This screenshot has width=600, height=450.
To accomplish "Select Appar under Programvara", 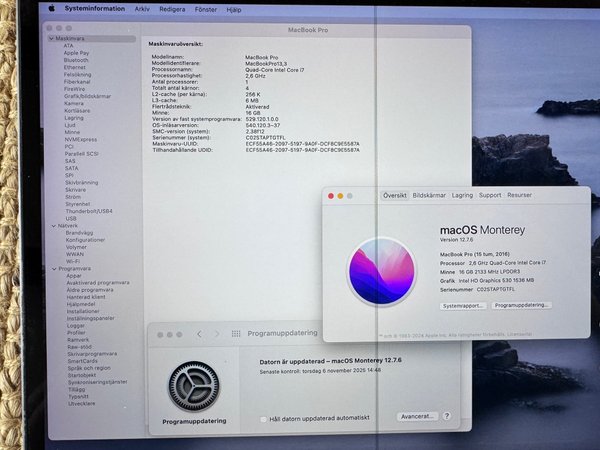I will [x=74, y=276].
